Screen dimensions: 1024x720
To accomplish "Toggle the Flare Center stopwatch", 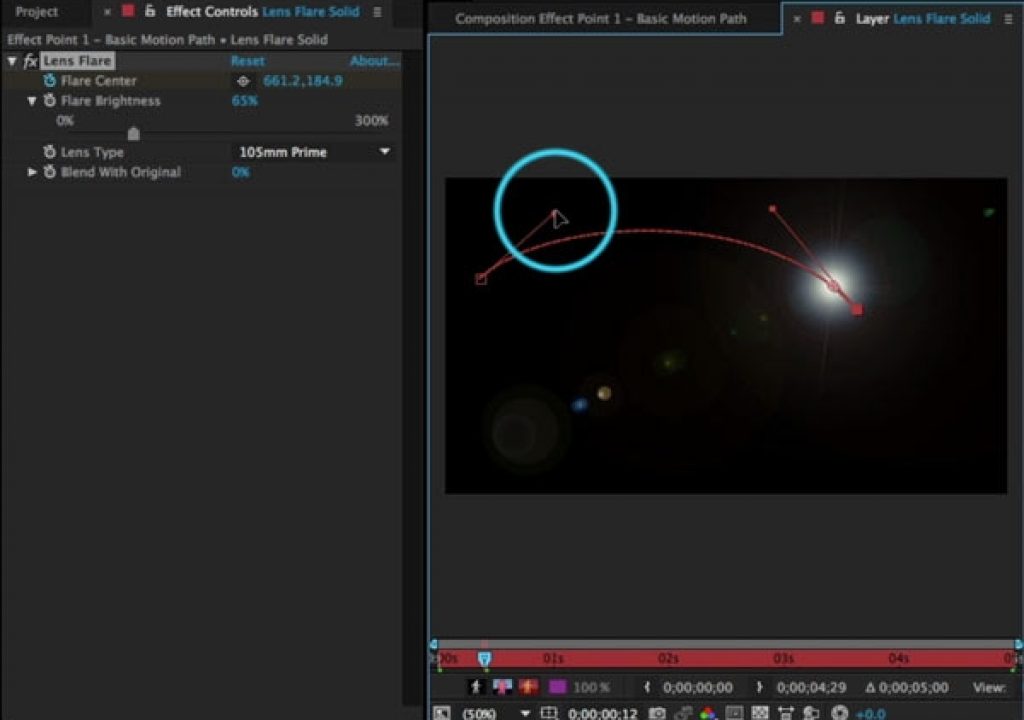I will (50, 81).
